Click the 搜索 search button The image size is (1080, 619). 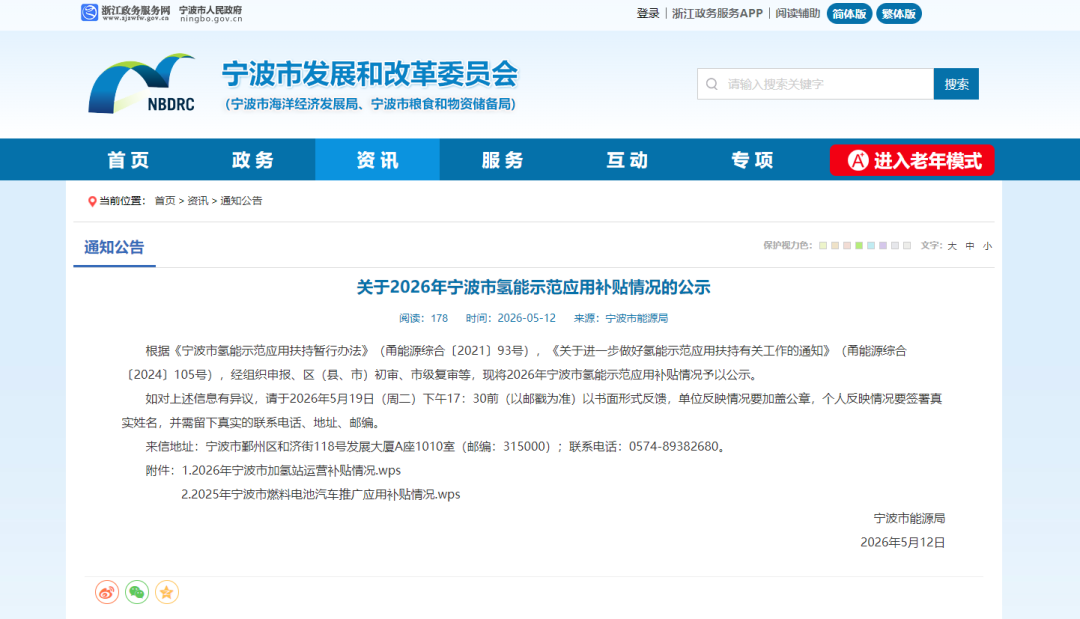tap(956, 84)
